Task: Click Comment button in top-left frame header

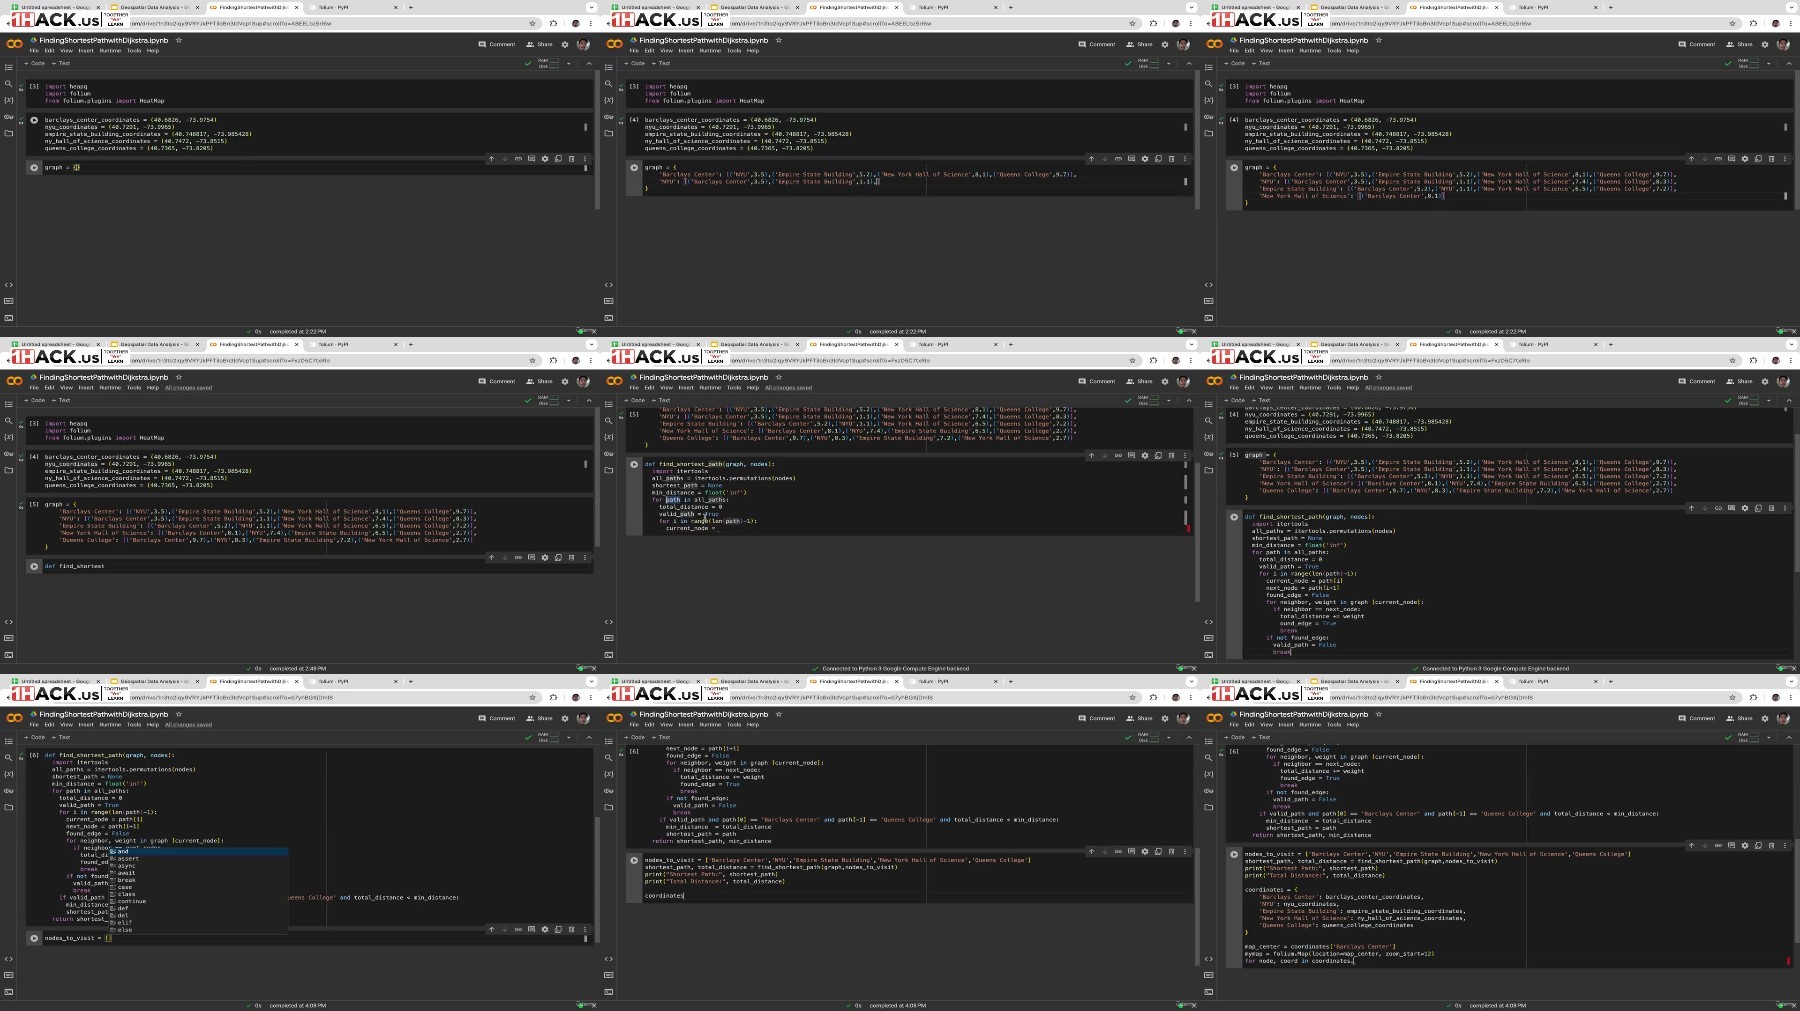Action: pos(497,44)
